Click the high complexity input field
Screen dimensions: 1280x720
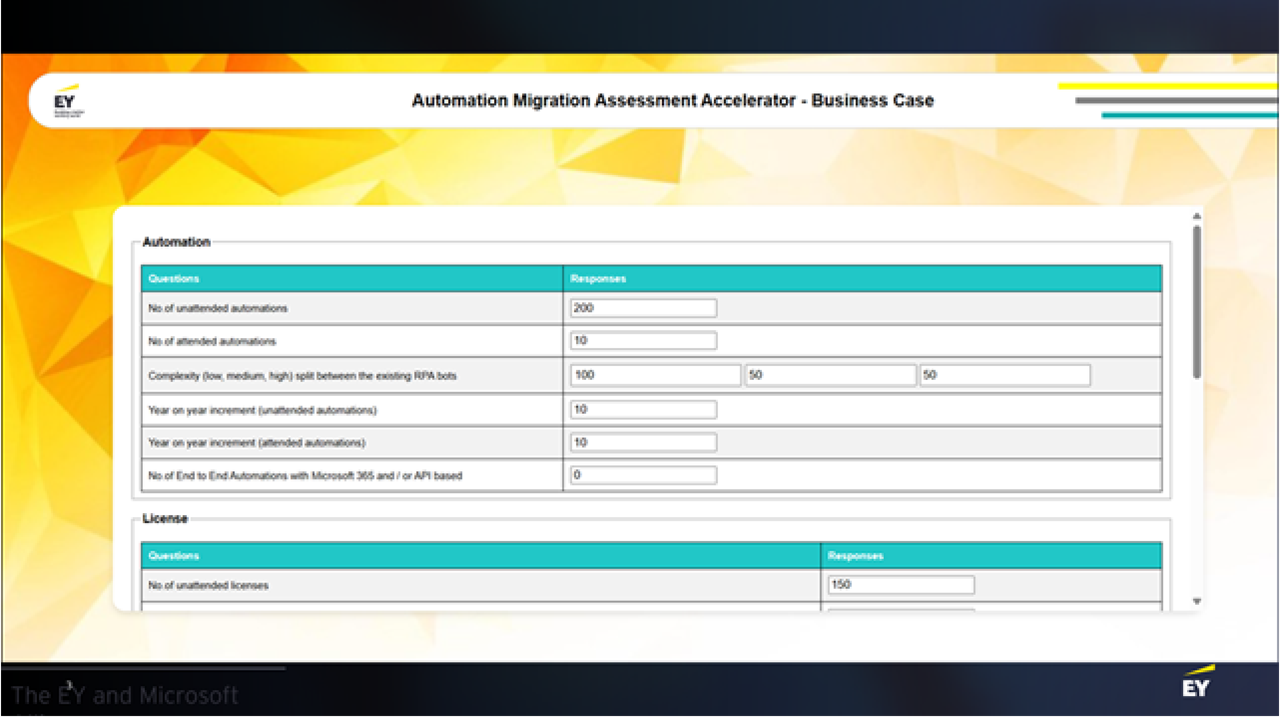(1005, 375)
